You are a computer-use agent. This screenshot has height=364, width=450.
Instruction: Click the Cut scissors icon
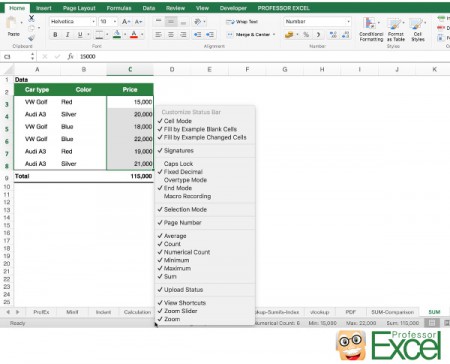point(31,18)
